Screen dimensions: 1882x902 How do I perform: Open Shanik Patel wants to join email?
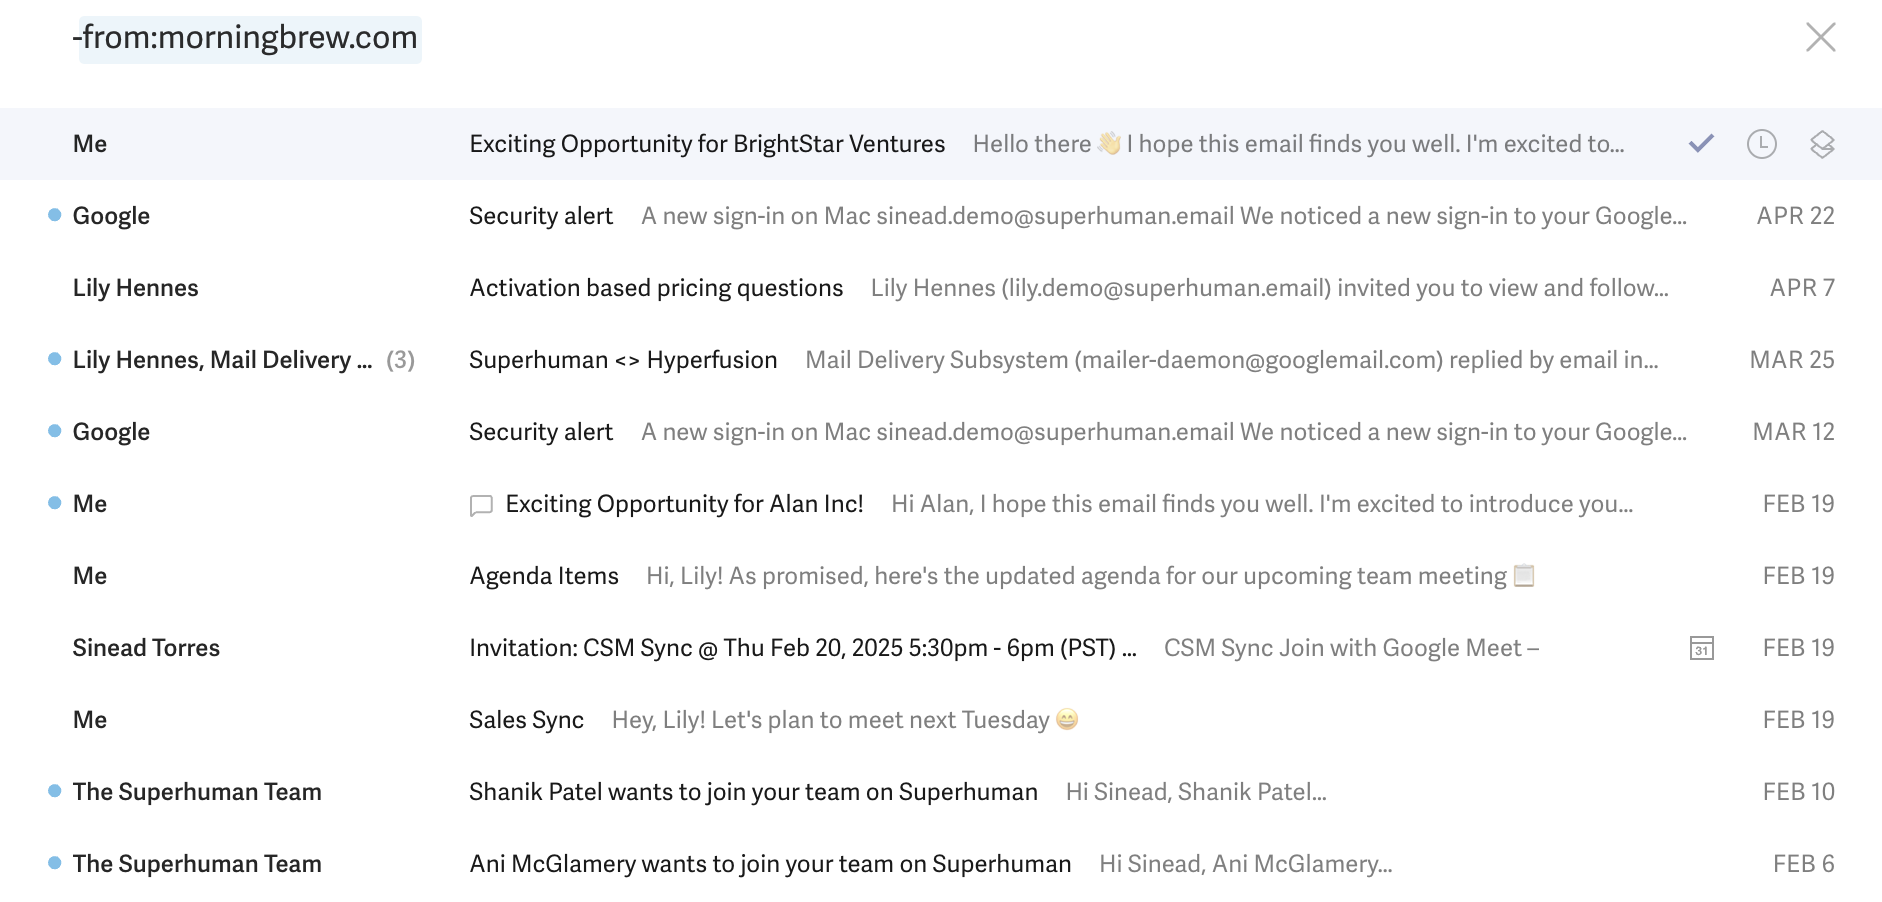[x=941, y=792]
